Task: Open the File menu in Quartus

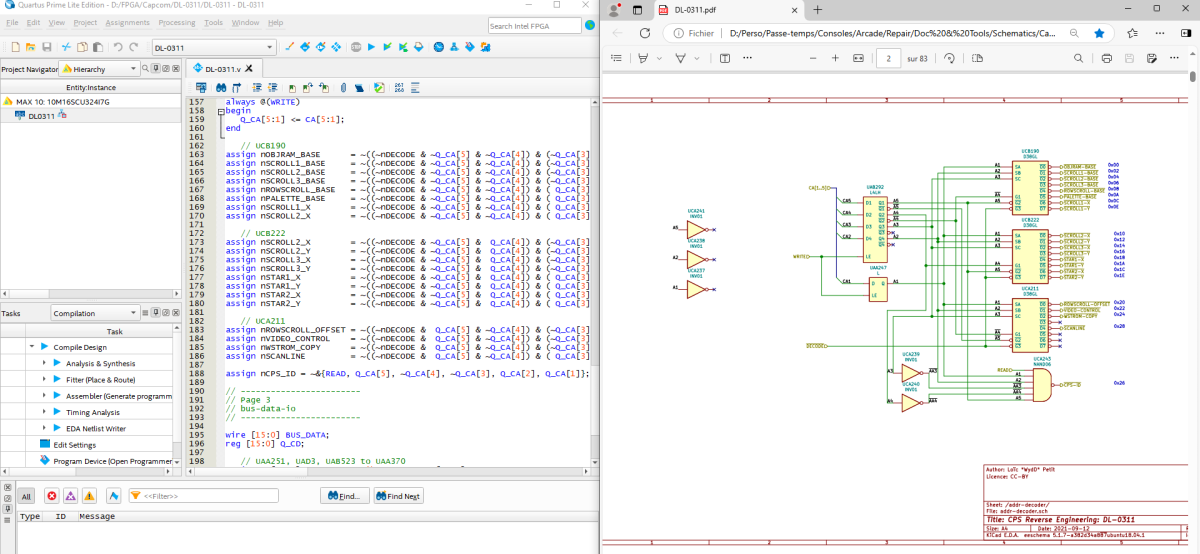Action: pos(12,22)
